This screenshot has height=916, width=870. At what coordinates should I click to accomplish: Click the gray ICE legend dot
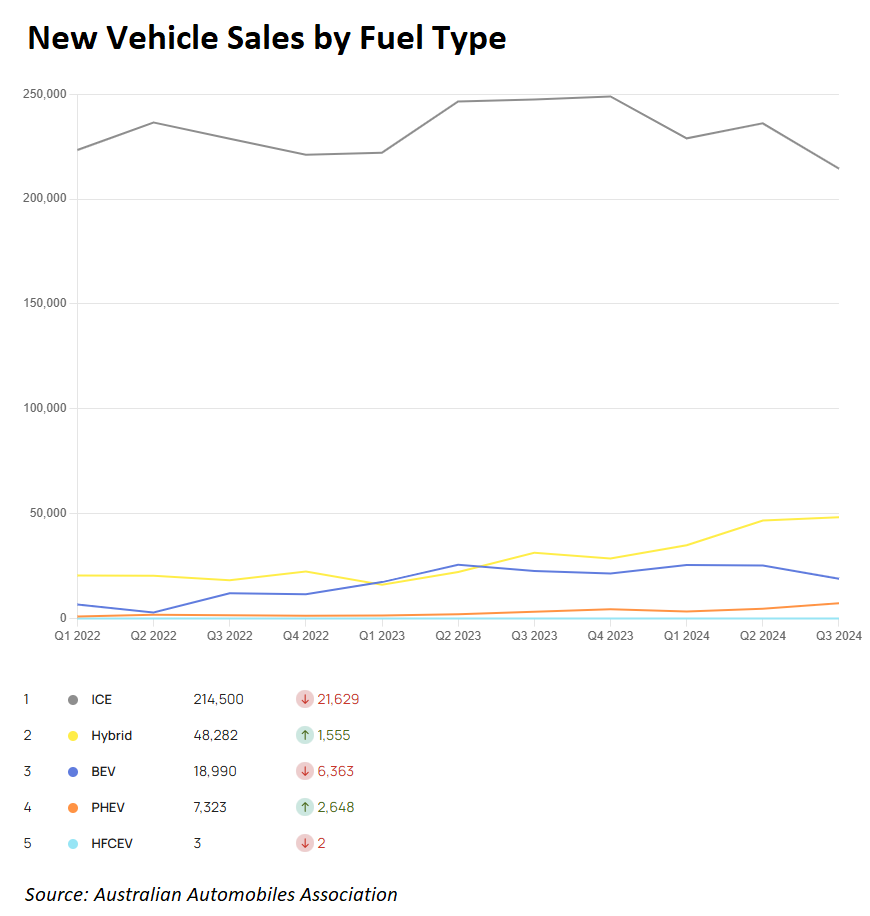tap(72, 700)
